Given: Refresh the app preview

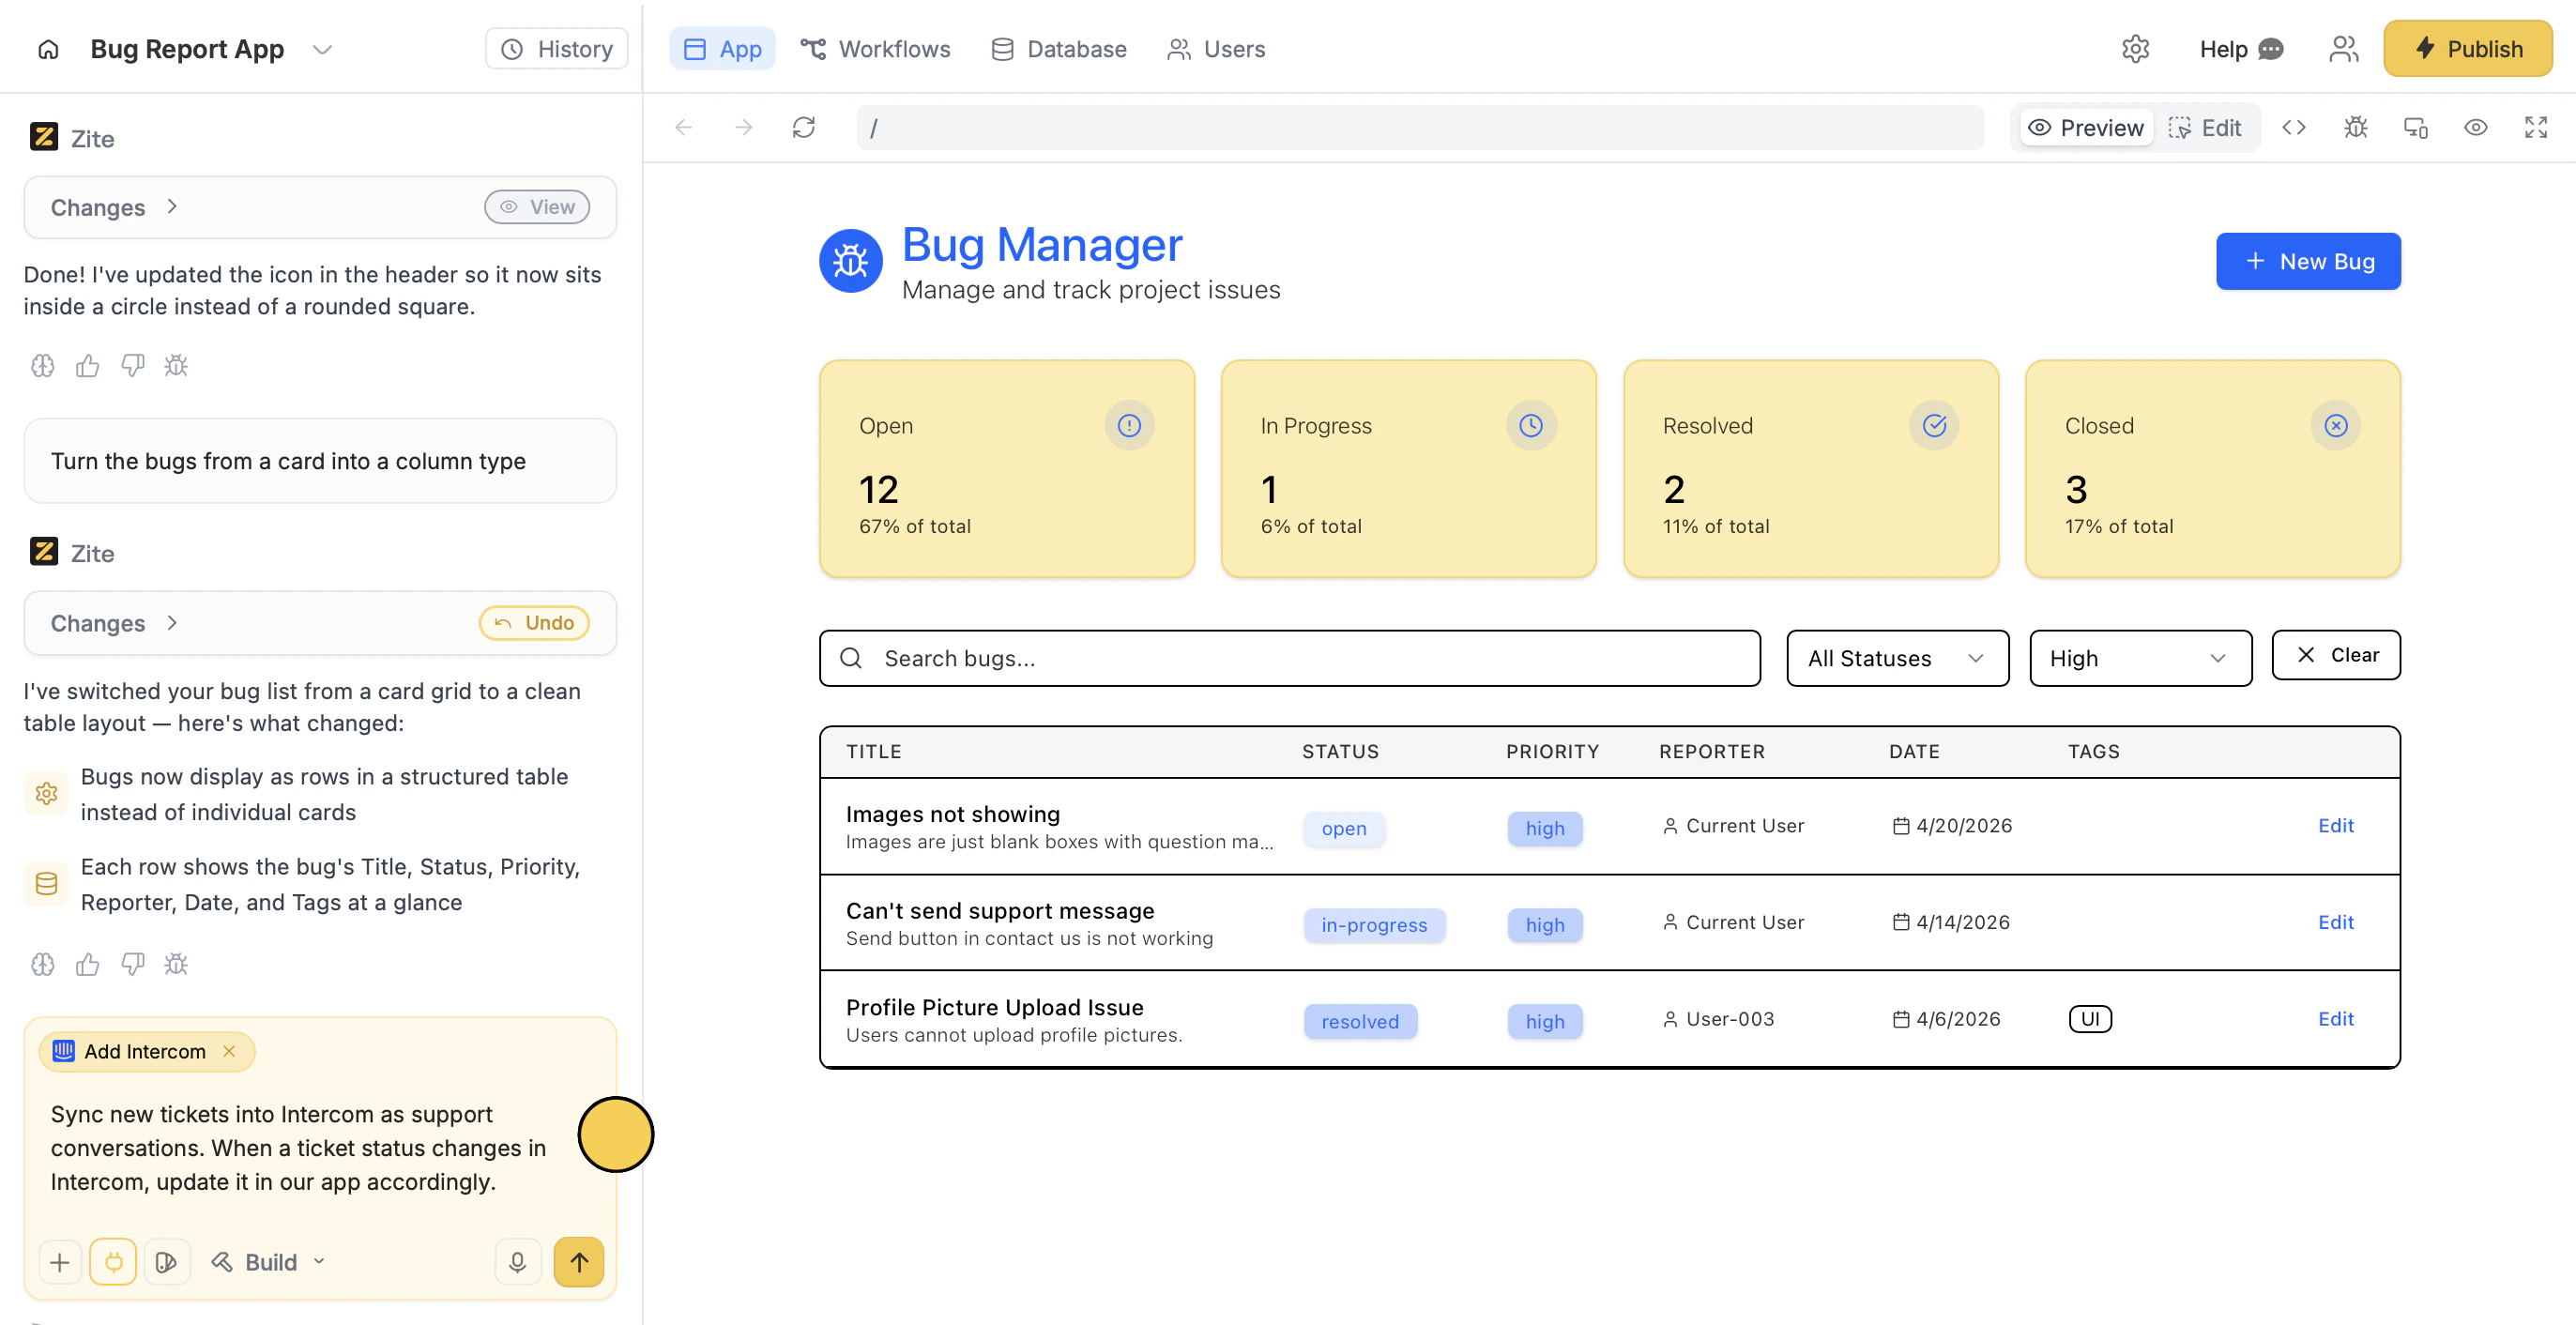Looking at the screenshot, I should coord(803,127).
